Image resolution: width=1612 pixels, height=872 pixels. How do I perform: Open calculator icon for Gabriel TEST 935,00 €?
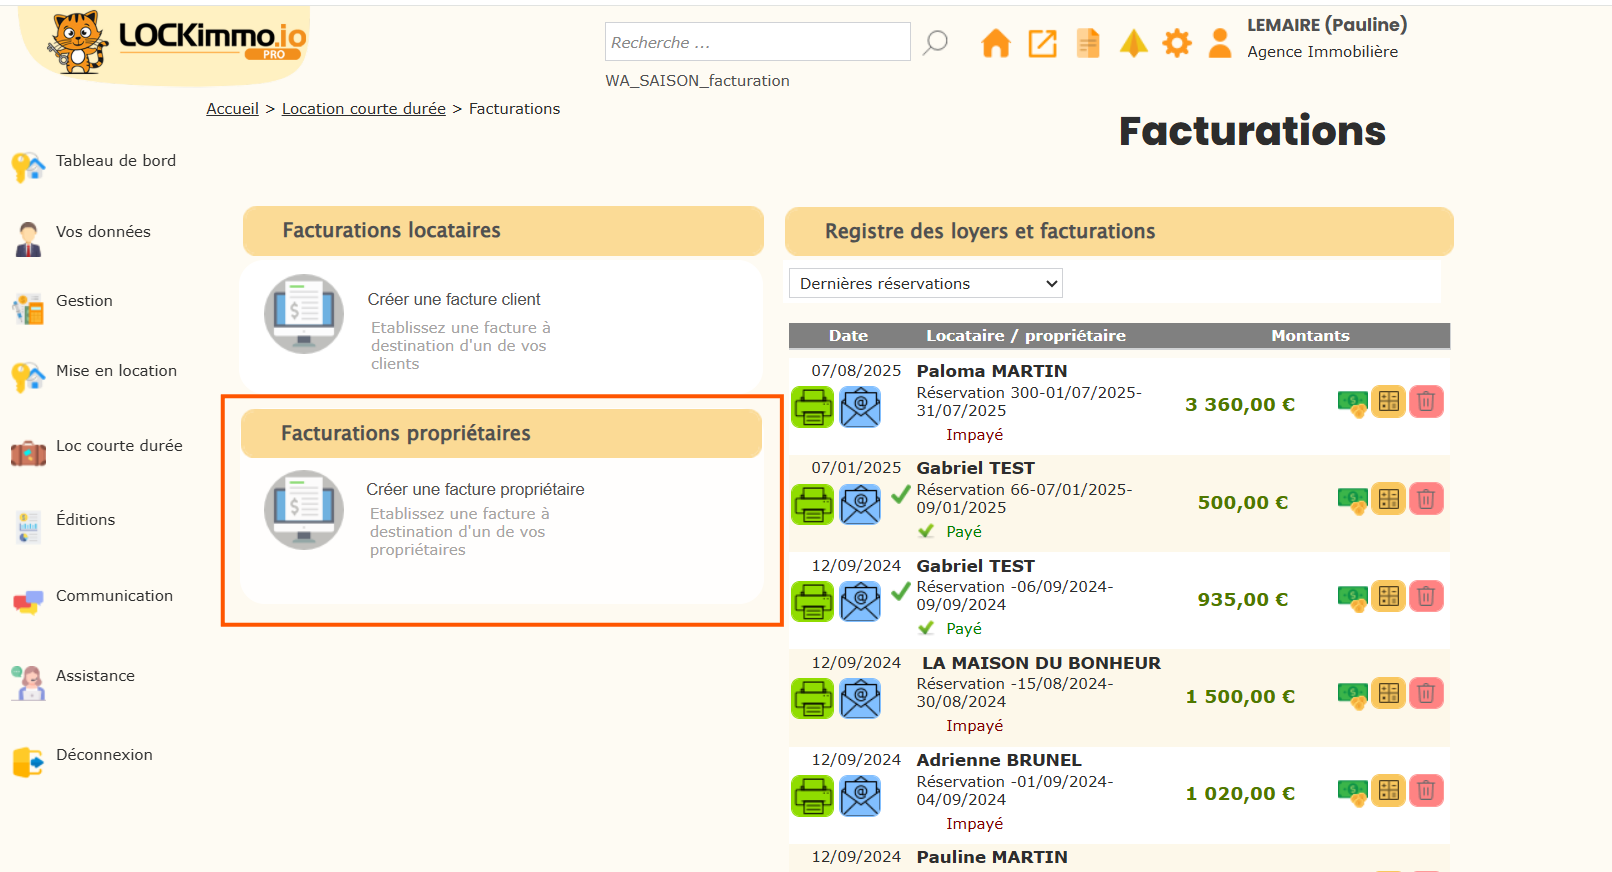tap(1388, 597)
